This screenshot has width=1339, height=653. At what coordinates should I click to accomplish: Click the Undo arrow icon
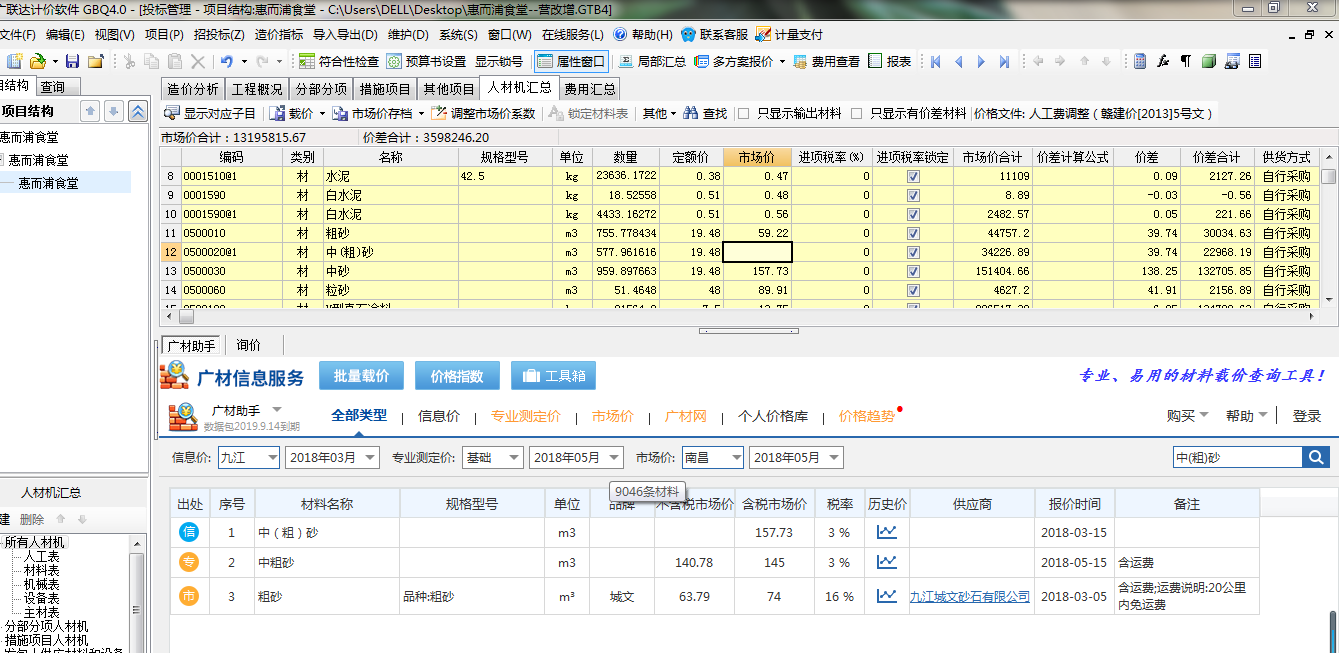coord(227,61)
